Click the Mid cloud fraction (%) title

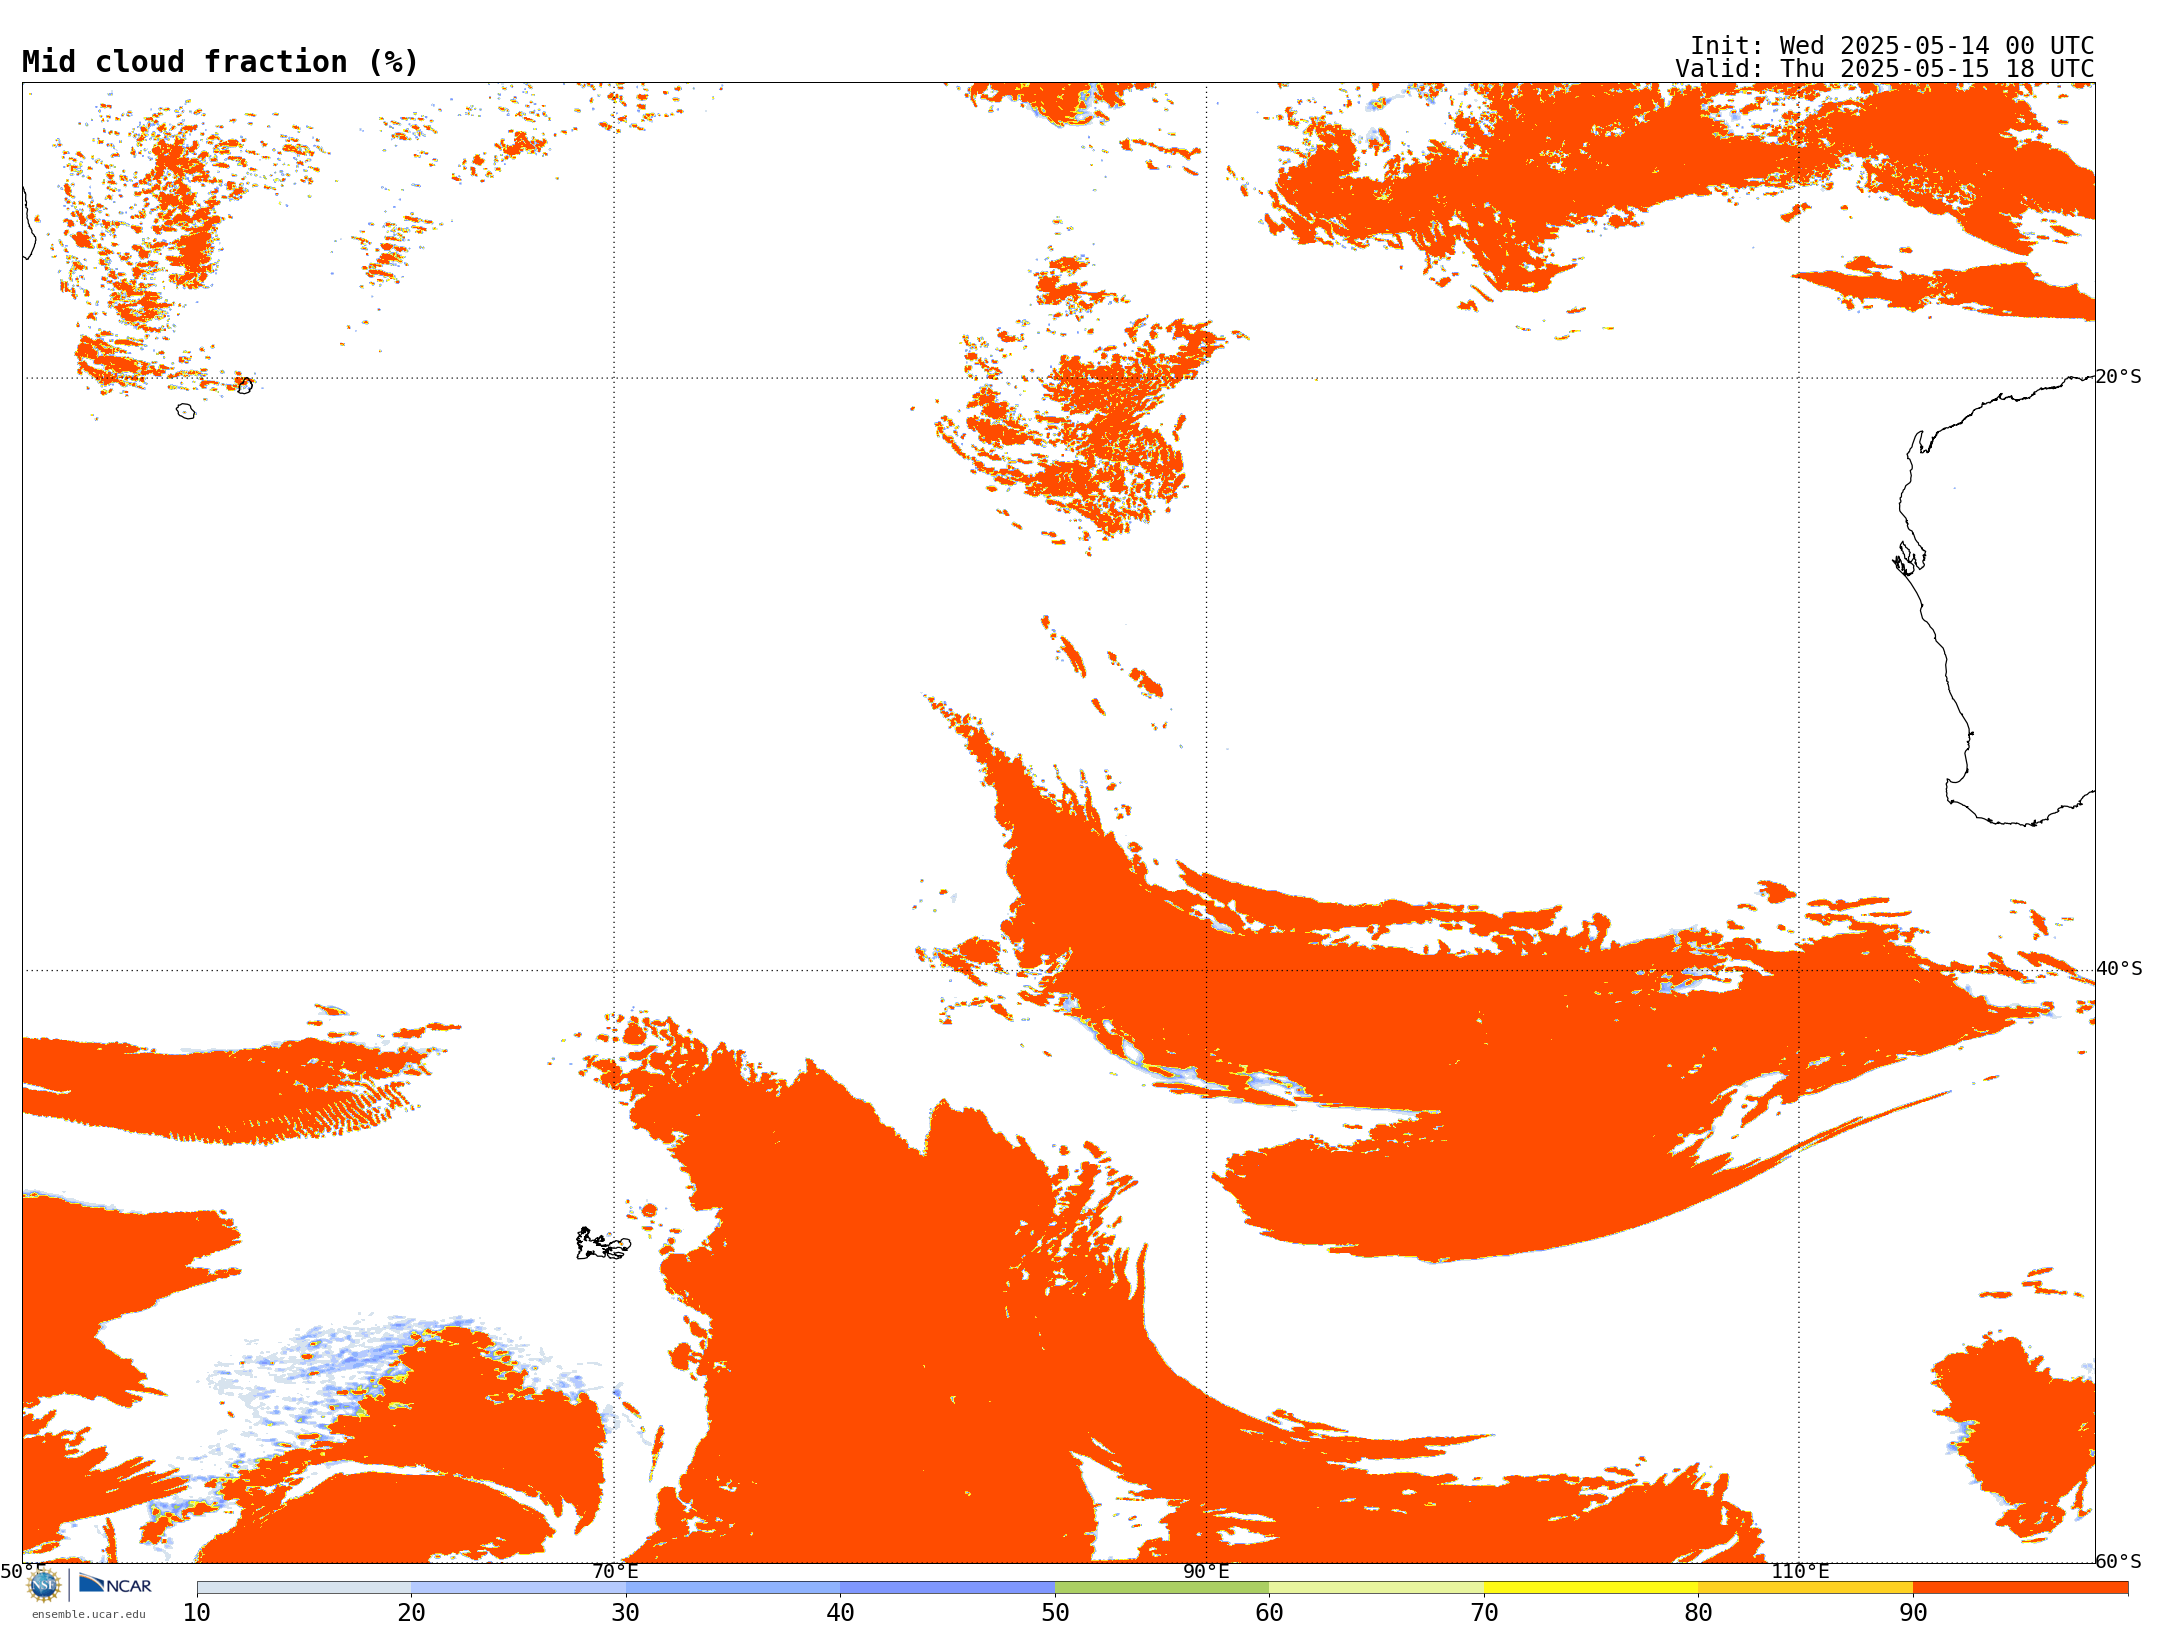[220, 62]
